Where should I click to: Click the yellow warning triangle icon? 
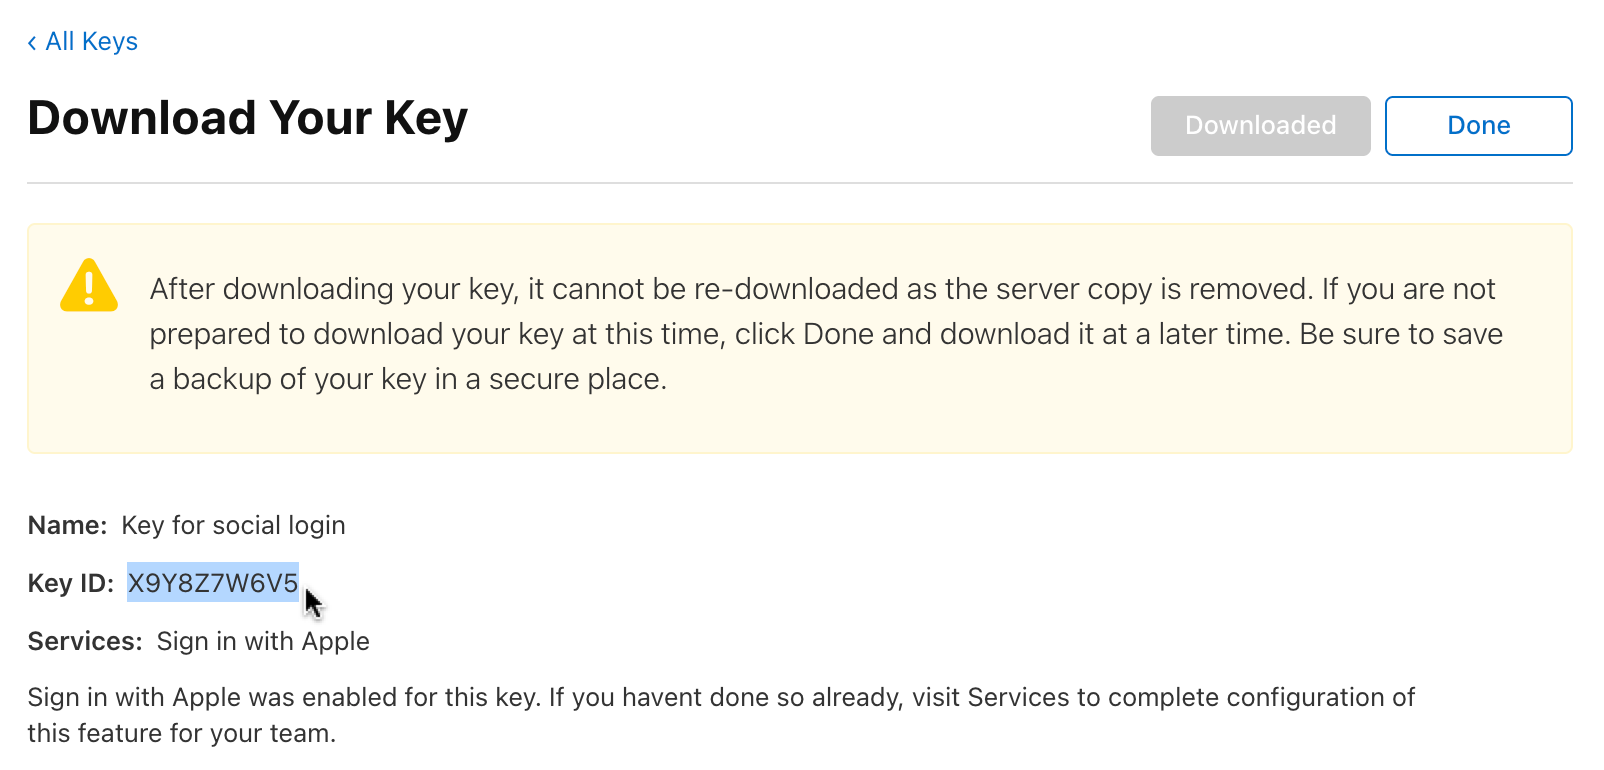point(88,290)
